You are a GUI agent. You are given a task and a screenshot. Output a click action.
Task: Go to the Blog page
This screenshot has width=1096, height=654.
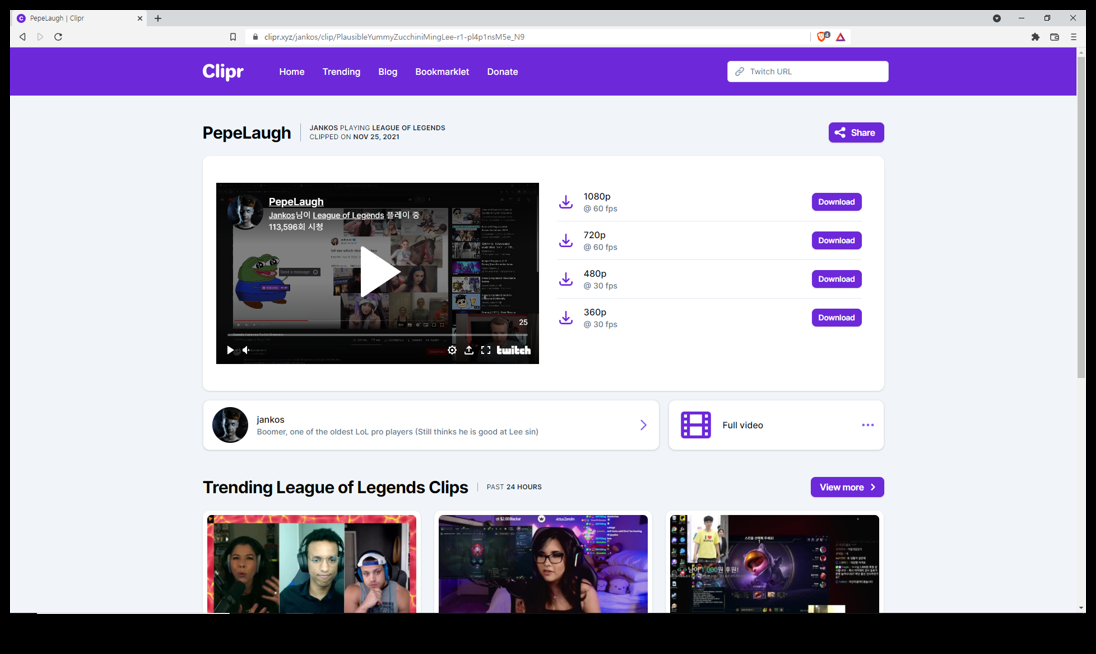(387, 71)
